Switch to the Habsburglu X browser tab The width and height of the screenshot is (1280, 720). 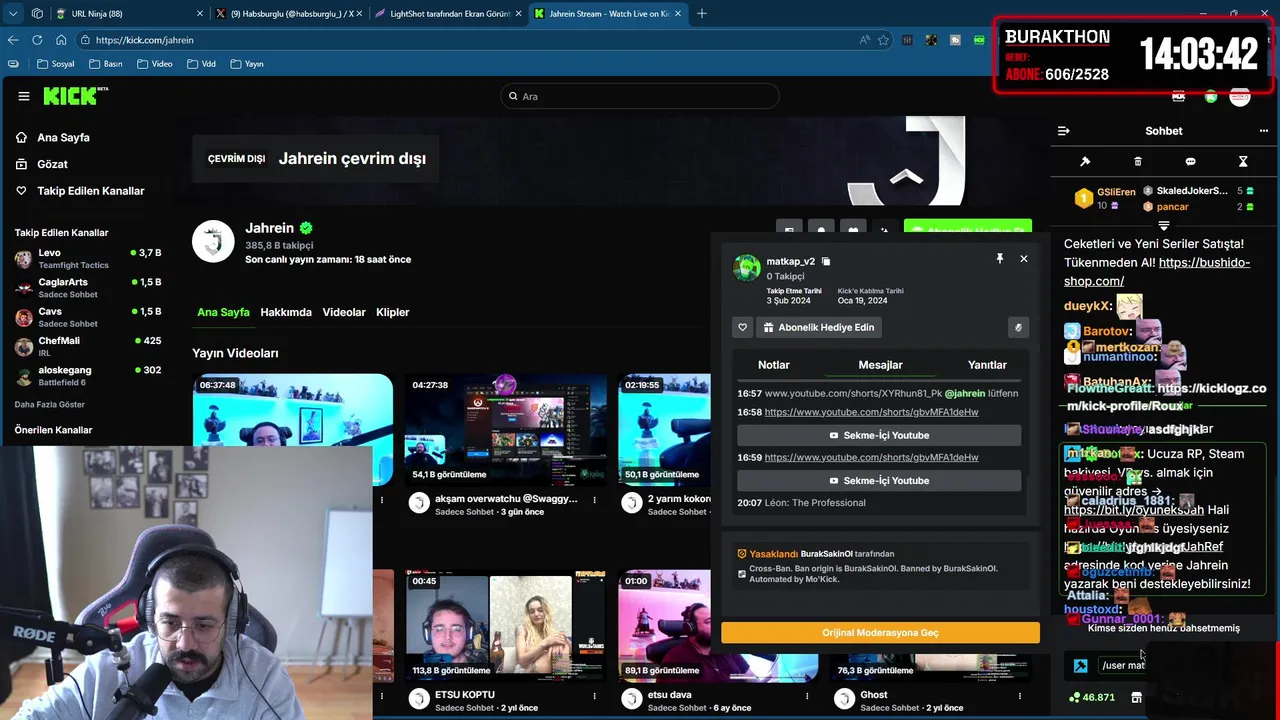tap(290, 14)
